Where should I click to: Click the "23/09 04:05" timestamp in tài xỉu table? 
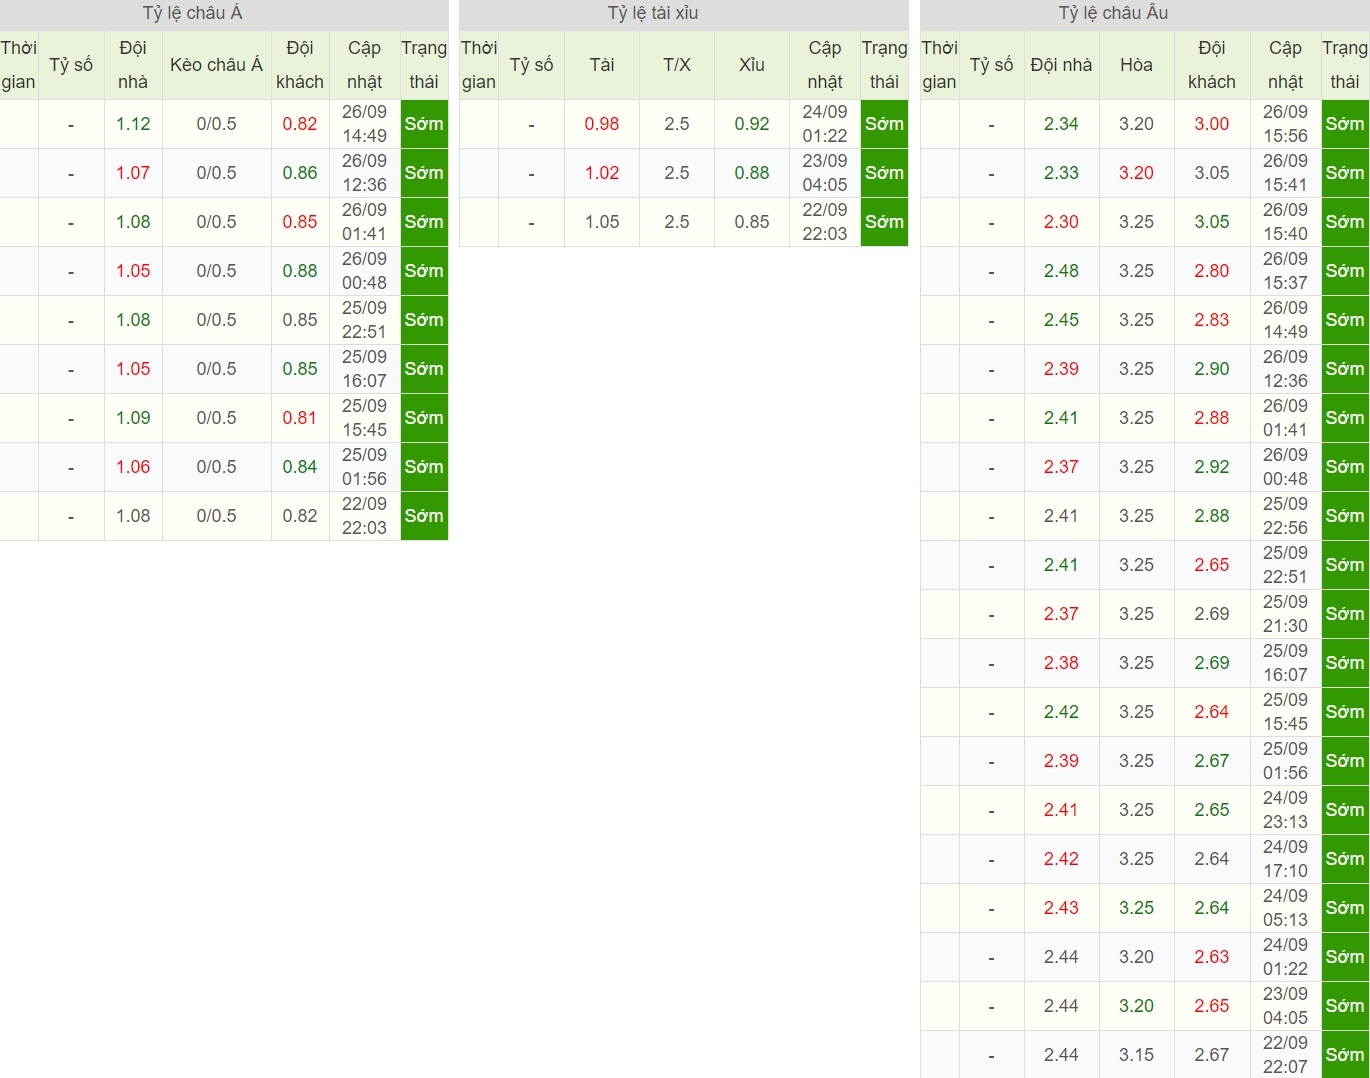click(825, 173)
